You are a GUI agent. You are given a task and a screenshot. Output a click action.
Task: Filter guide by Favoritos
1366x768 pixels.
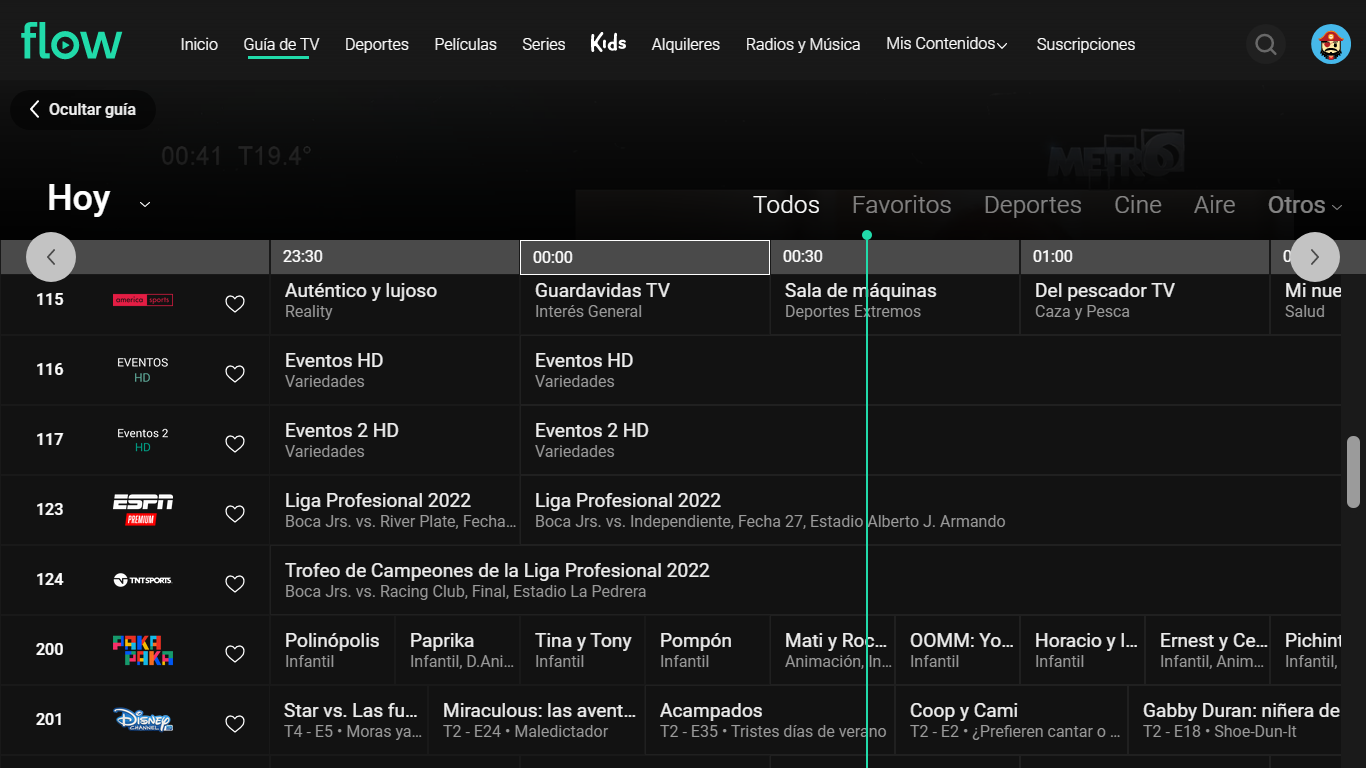(x=902, y=205)
